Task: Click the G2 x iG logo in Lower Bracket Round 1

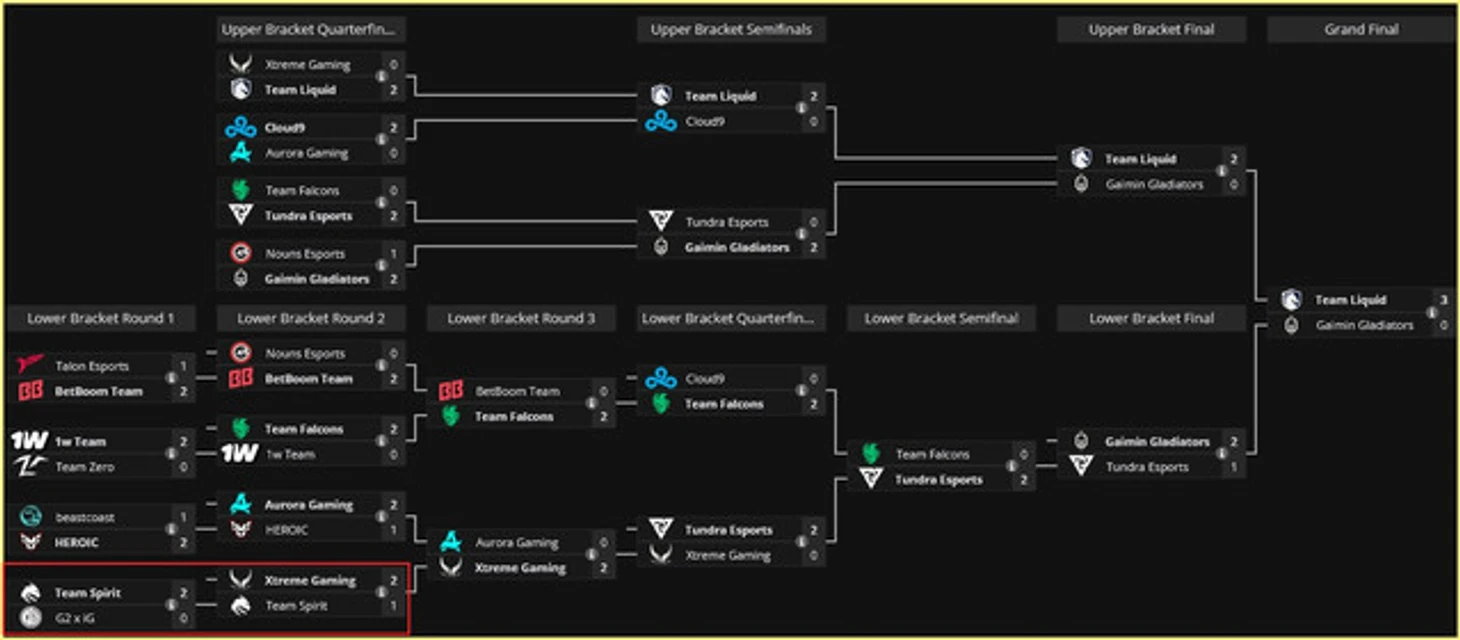Action: click(30, 618)
